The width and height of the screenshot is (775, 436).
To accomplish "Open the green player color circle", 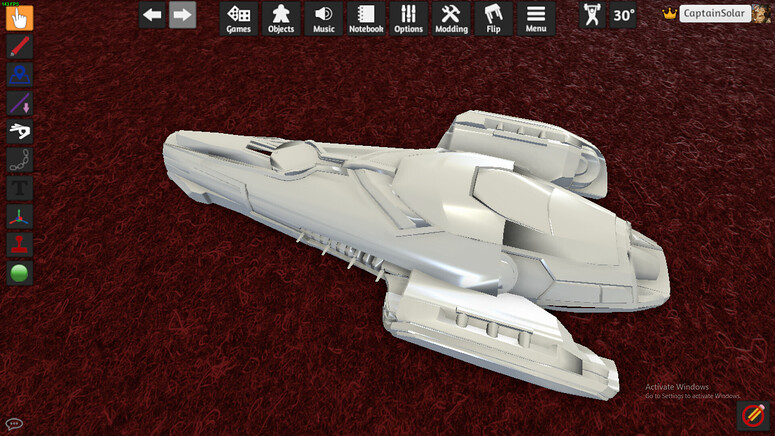I will click(x=19, y=273).
